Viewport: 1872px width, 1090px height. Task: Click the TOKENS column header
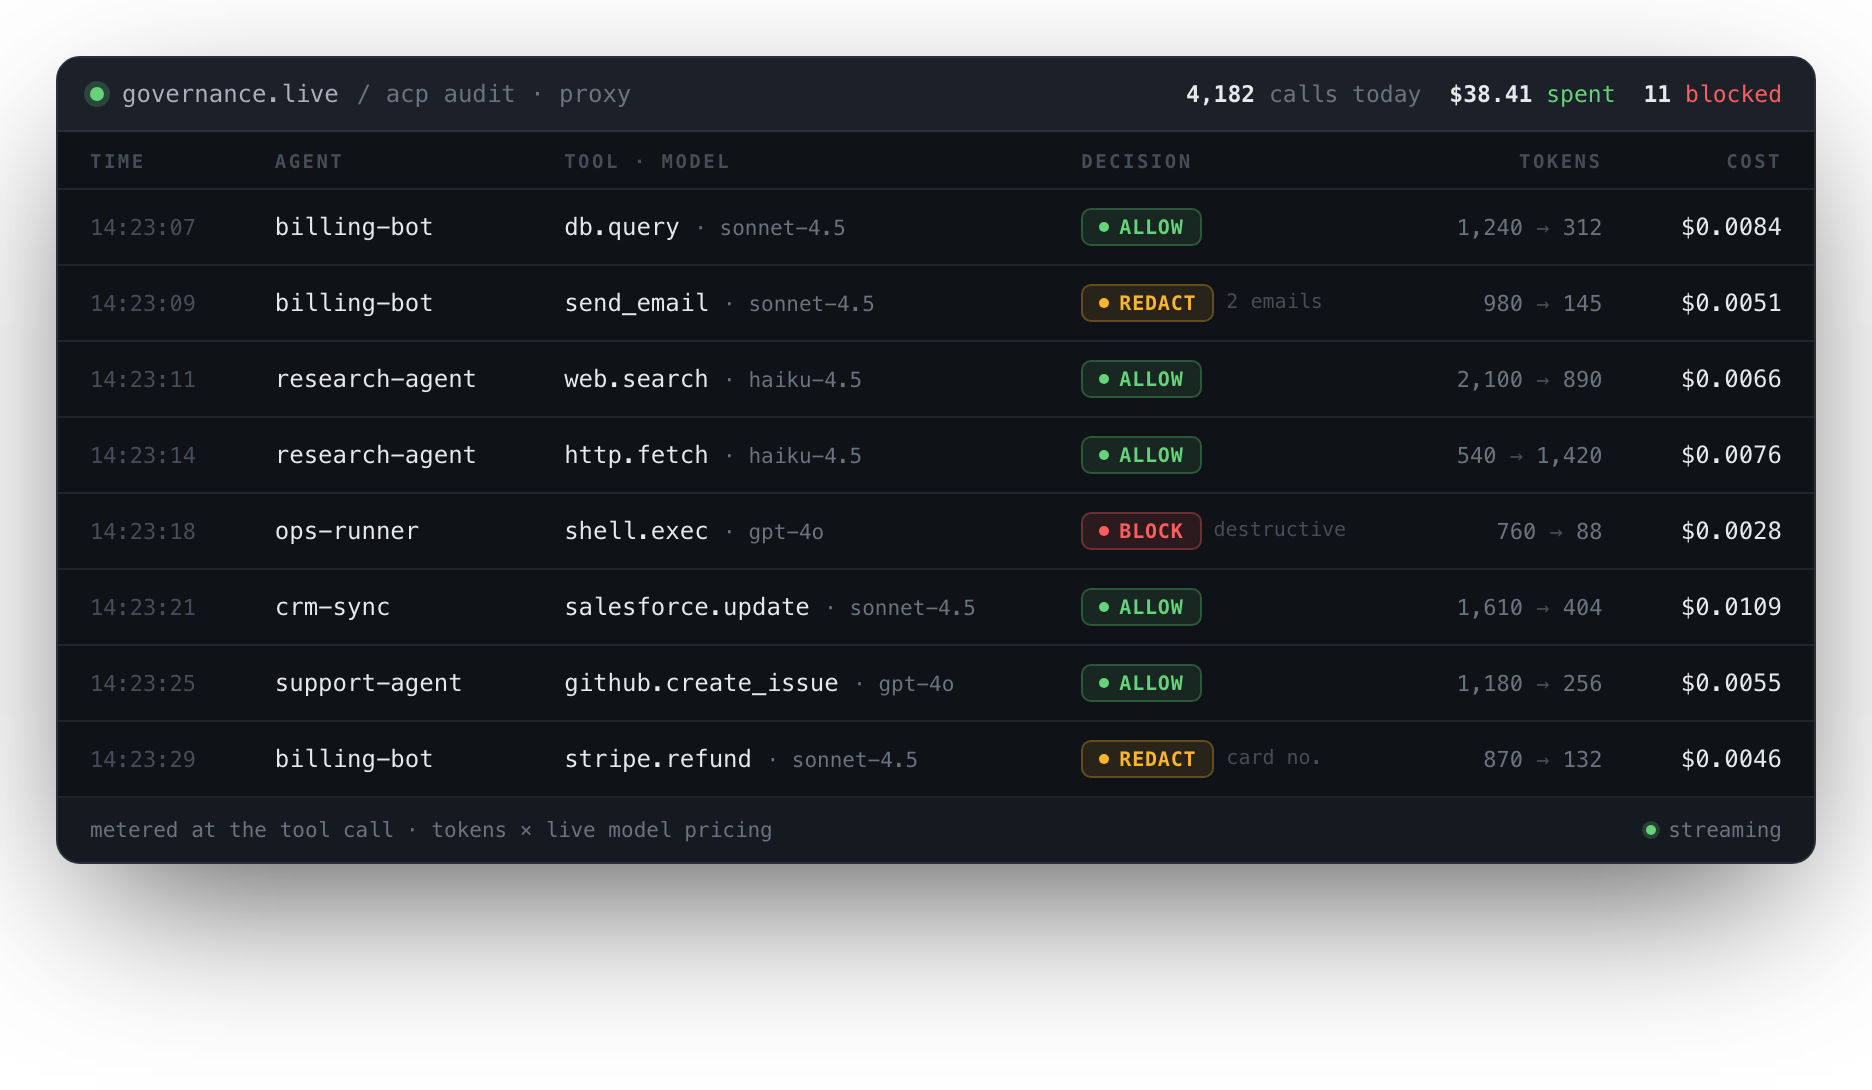pyautogui.click(x=1560, y=161)
